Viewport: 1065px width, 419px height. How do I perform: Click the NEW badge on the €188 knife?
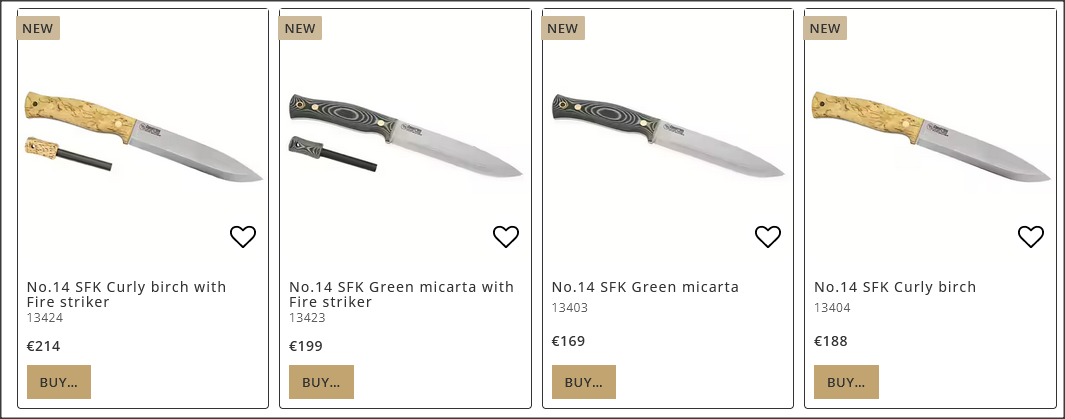[x=825, y=28]
